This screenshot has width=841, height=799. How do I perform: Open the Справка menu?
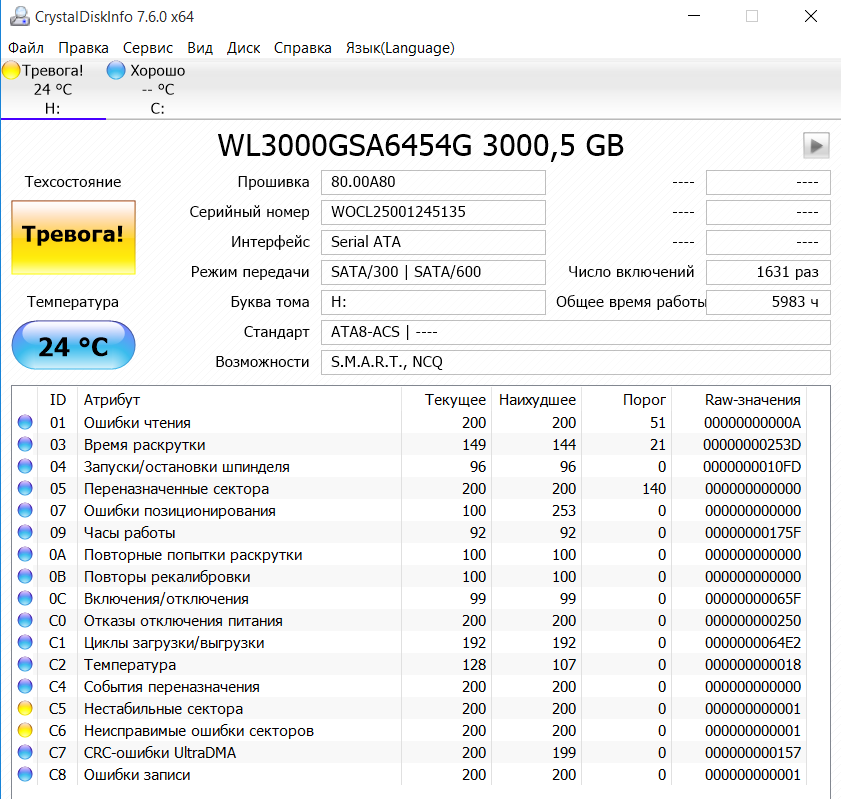pyautogui.click(x=303, y=48)
